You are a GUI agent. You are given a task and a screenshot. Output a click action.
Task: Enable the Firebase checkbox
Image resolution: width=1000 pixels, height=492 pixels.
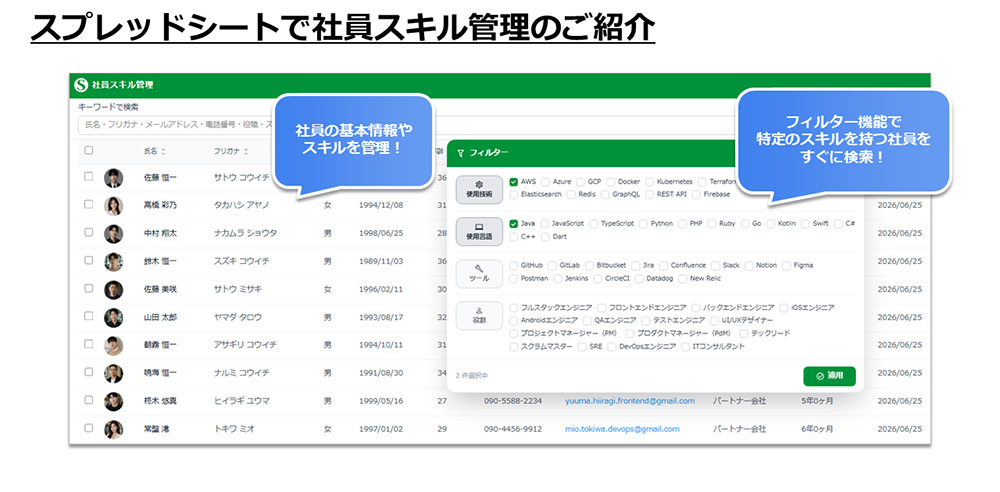click(696, 195)
